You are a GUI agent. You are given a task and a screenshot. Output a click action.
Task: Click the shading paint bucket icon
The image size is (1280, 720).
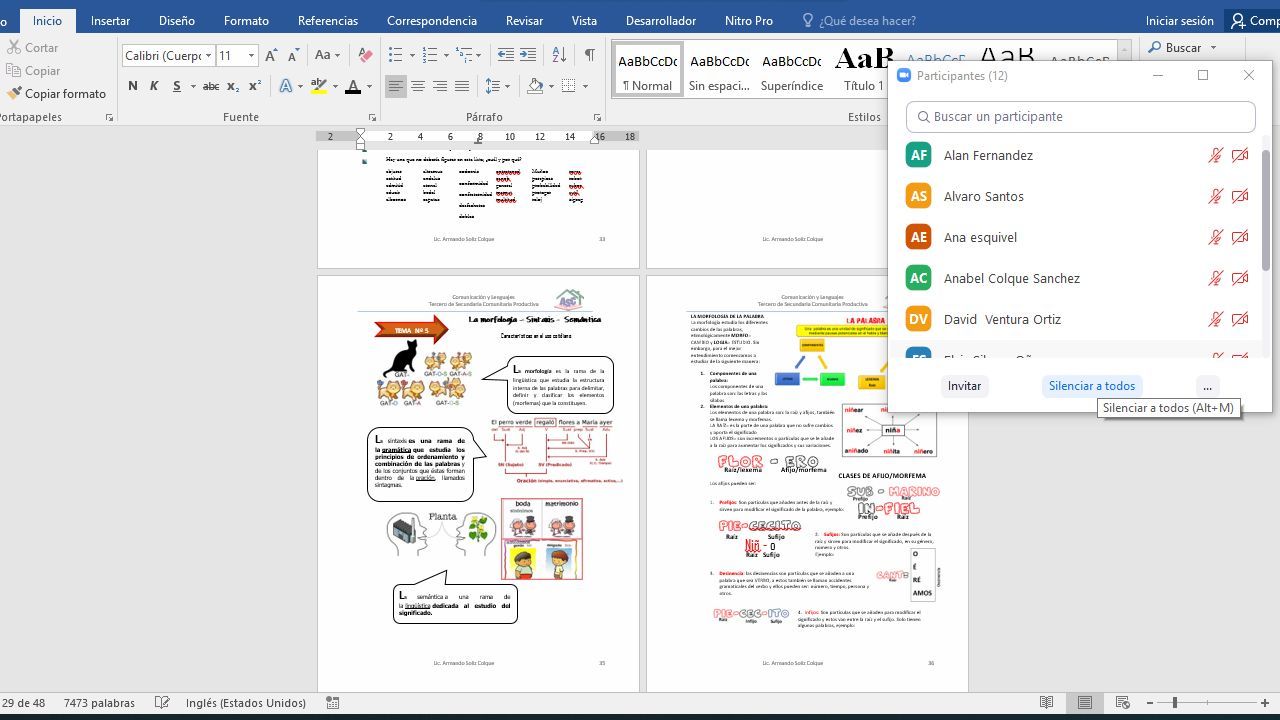pos(535,86)
